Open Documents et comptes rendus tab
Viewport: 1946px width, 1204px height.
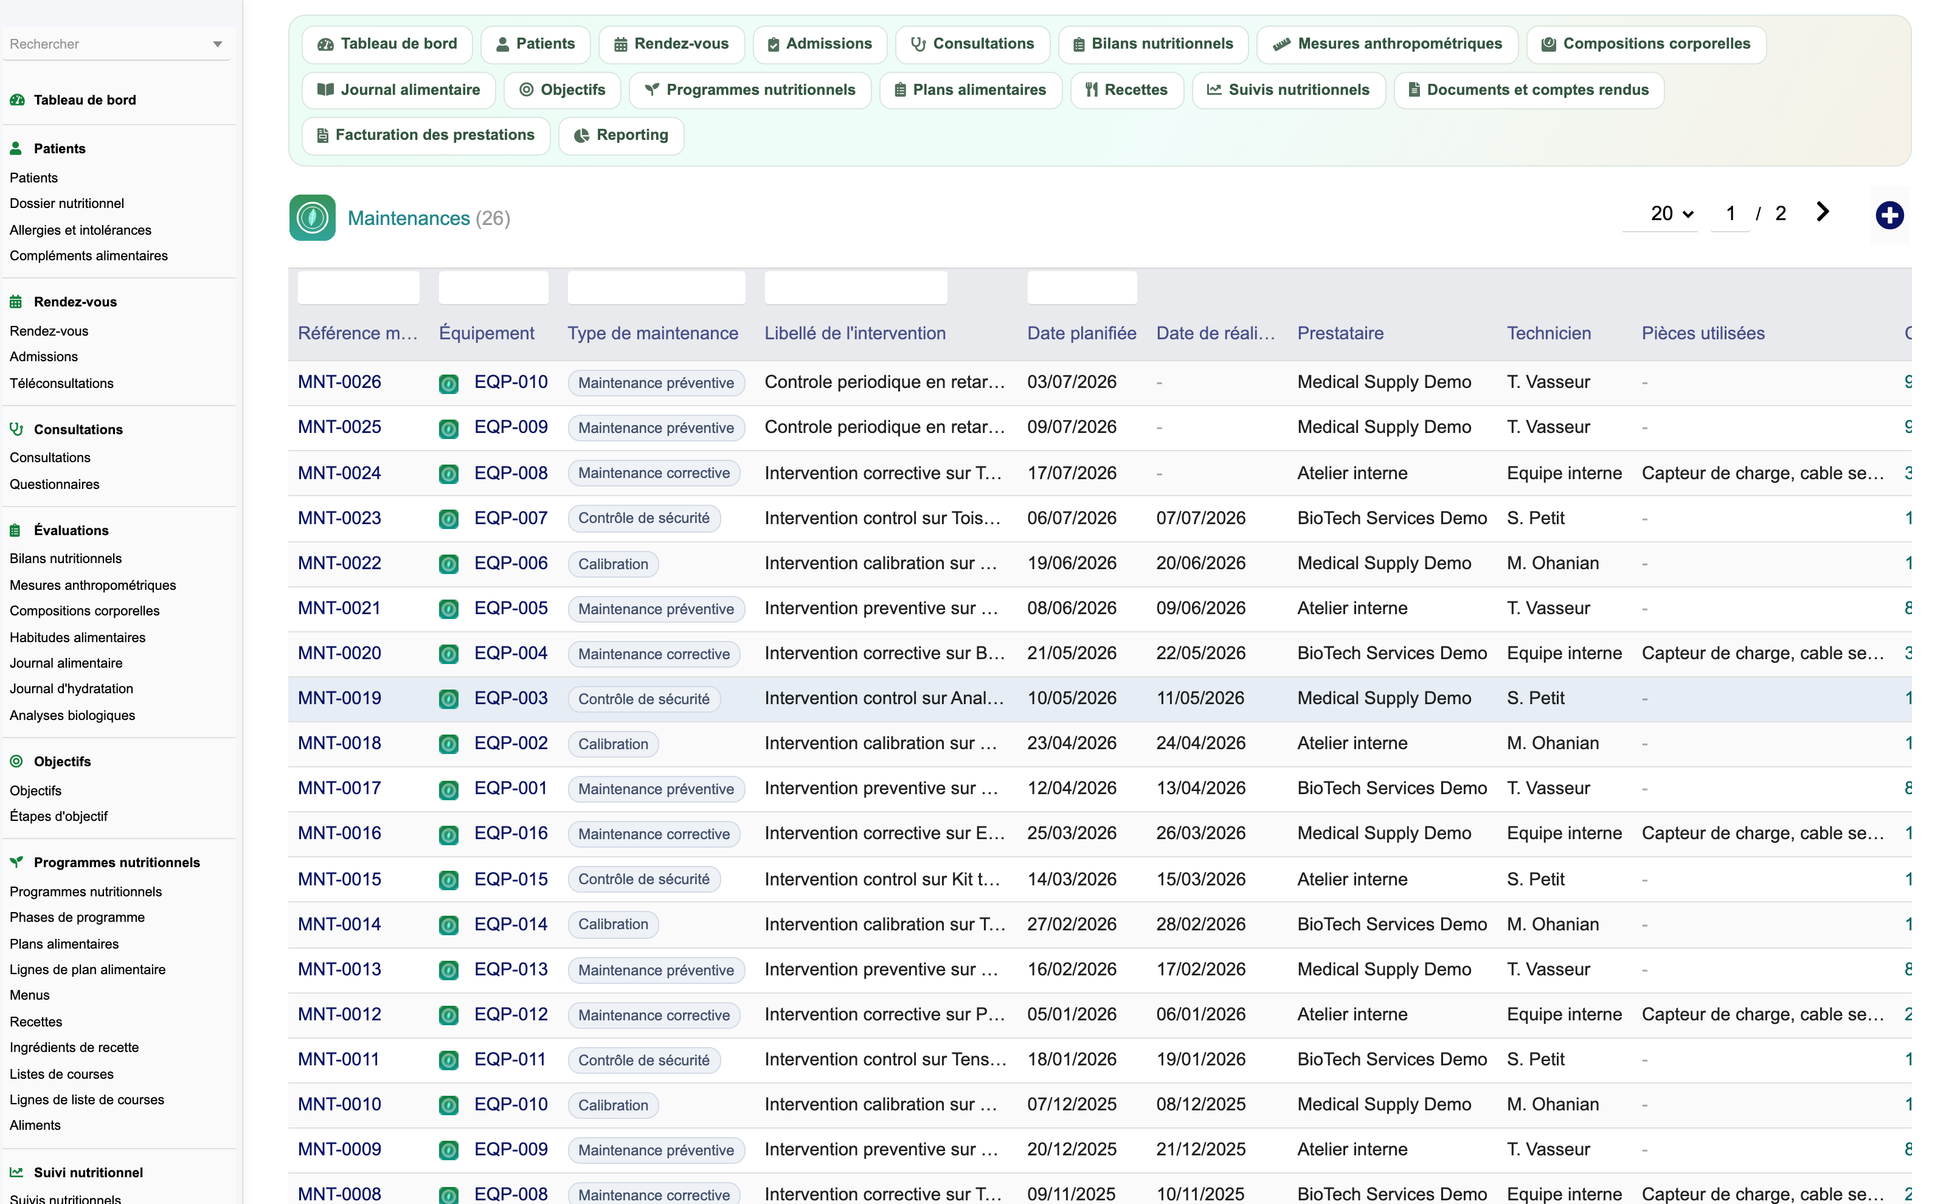(1528, 90)
